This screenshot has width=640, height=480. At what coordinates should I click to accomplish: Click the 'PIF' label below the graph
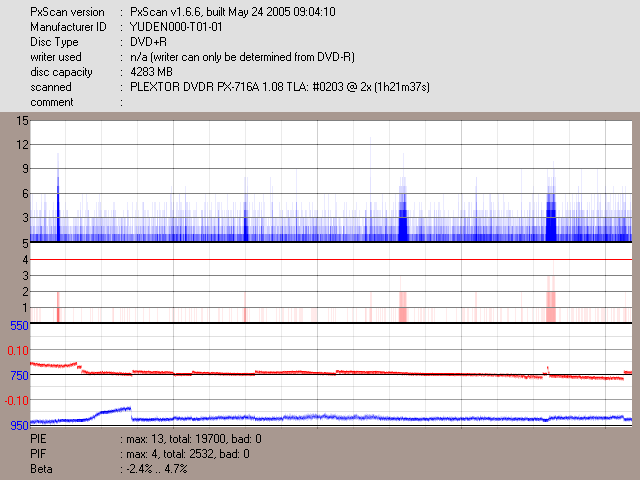tap(38, 454)
